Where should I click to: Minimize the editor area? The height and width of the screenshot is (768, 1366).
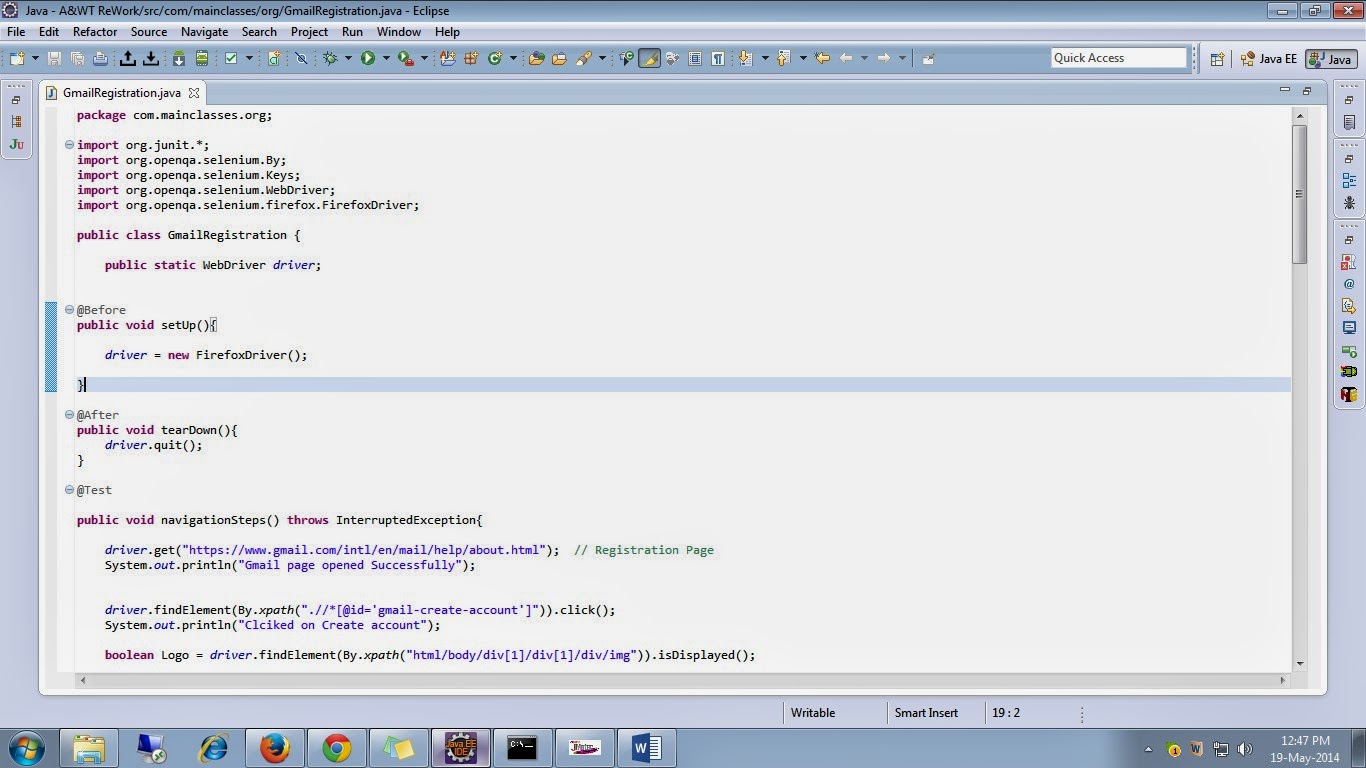tap(1285, 90)
